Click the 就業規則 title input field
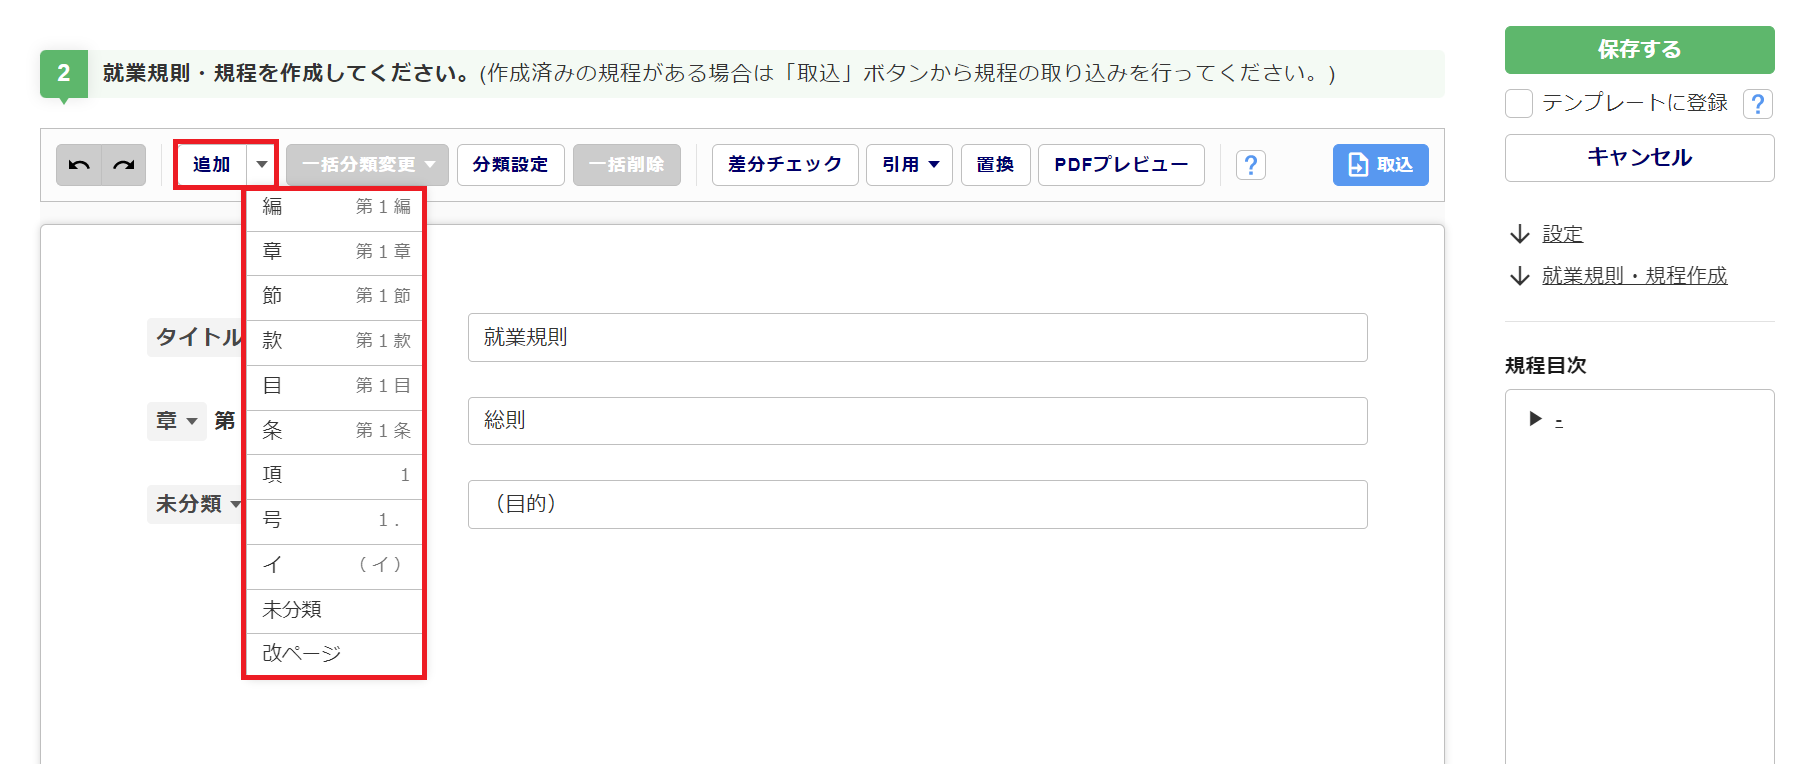Screen dimensions: 1819x764 click(x=917, y=338)
